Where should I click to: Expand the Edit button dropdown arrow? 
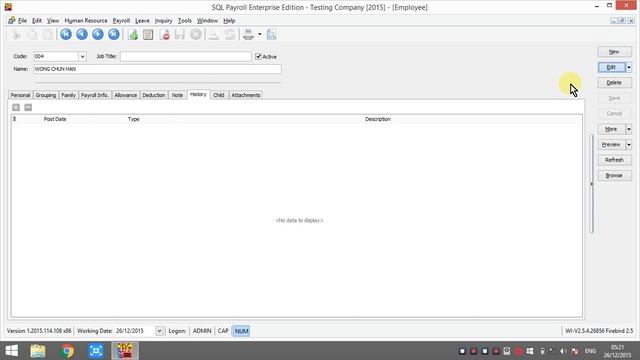point(629,67)
